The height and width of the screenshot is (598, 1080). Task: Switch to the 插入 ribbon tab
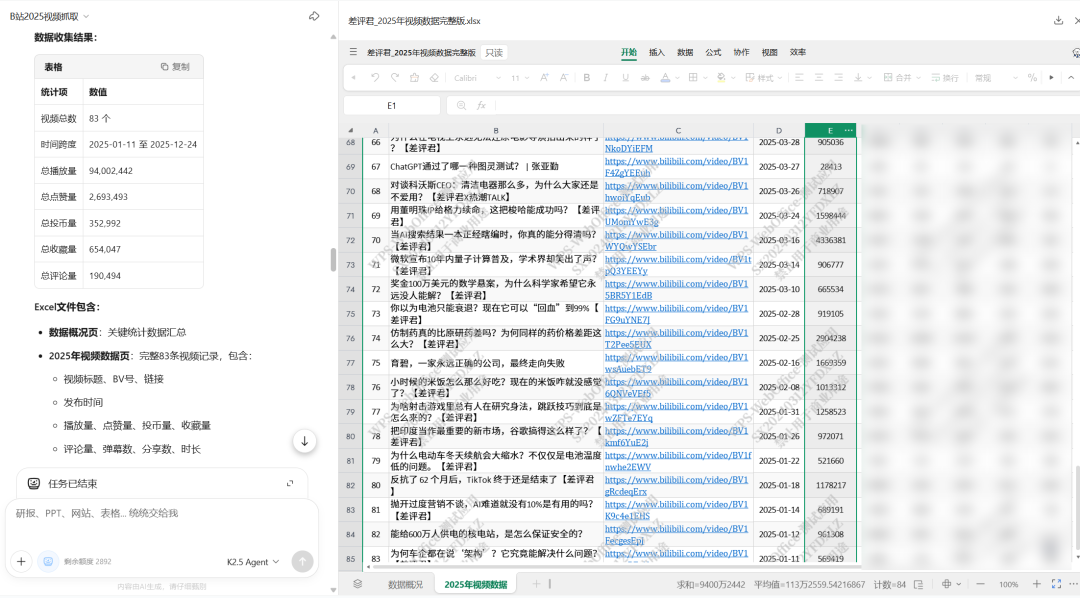point(656,52)
